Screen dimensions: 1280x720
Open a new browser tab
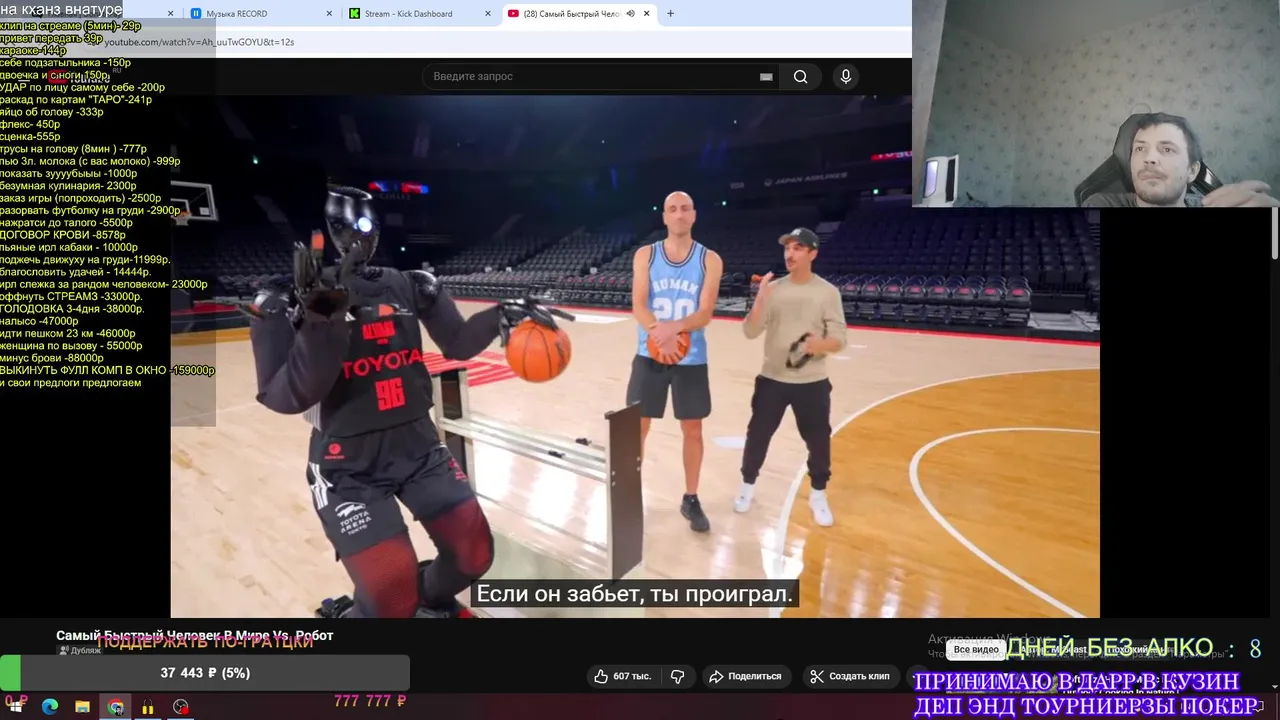670,14
